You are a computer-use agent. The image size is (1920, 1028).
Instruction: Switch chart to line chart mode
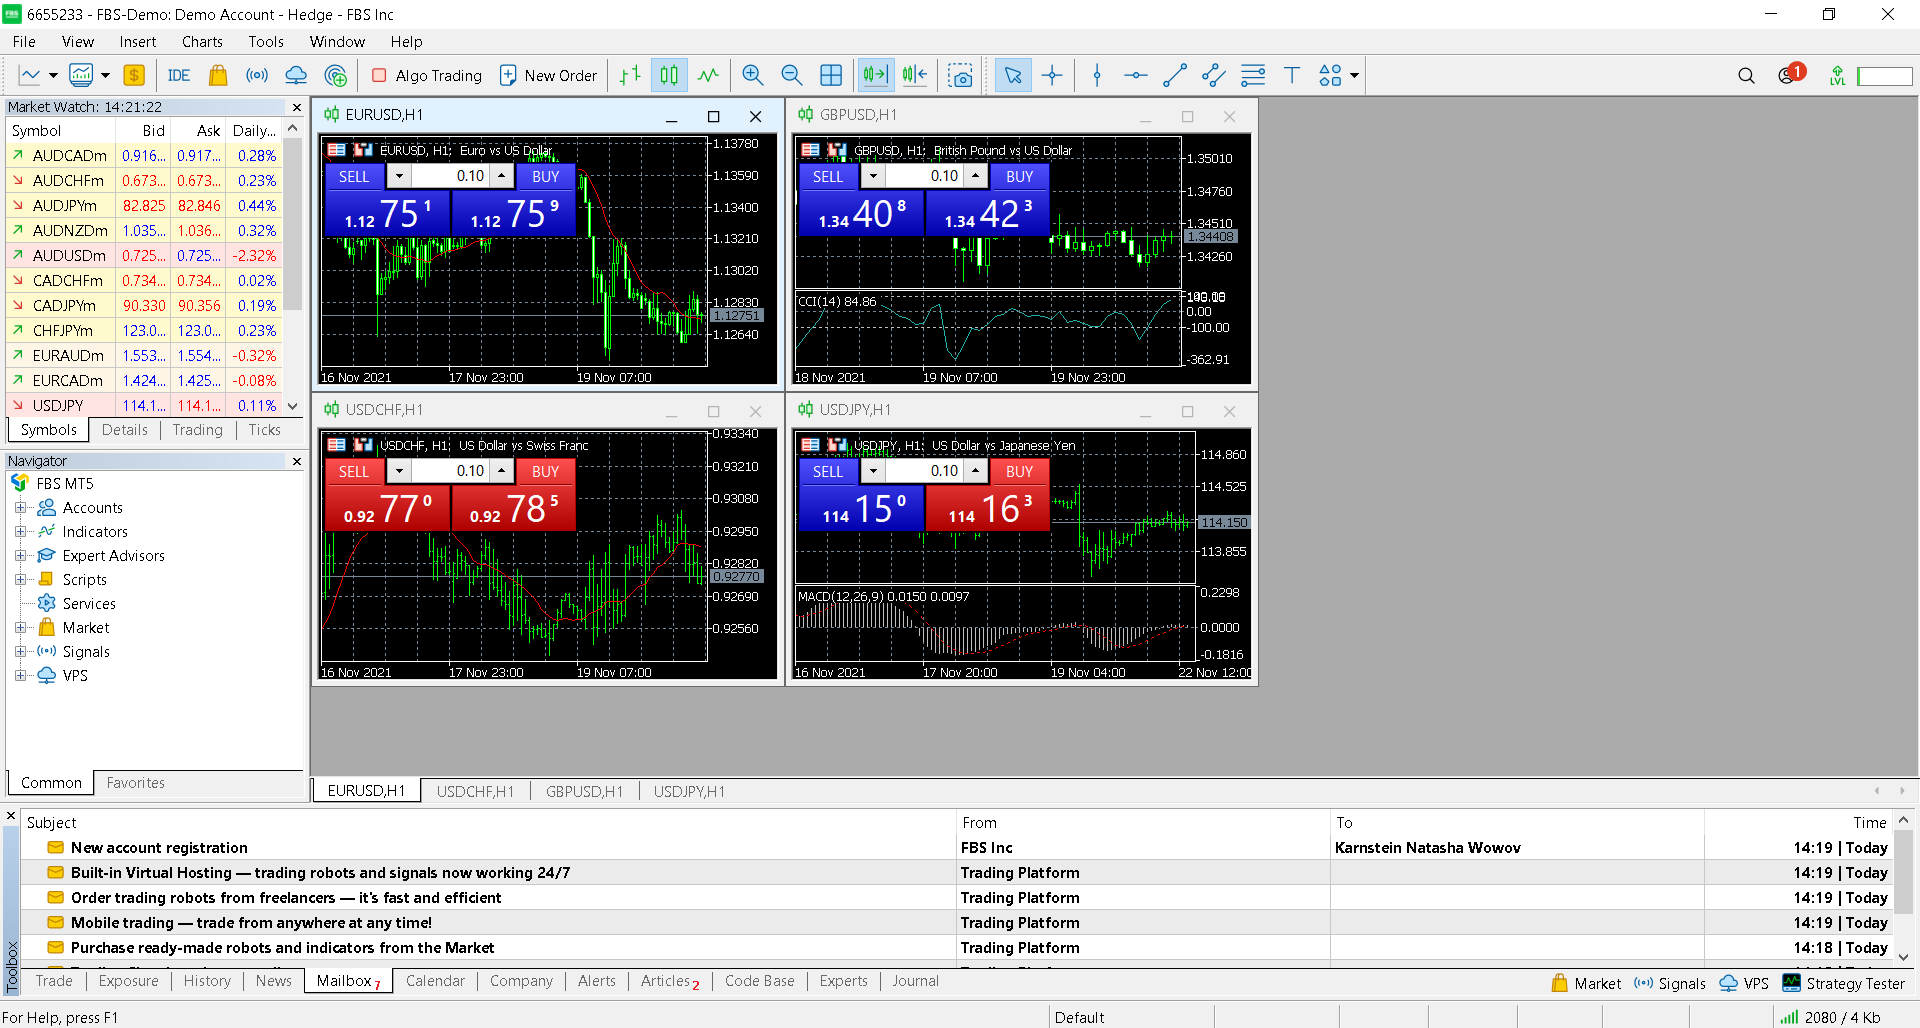pyautogui.click(x=708, y=75)
